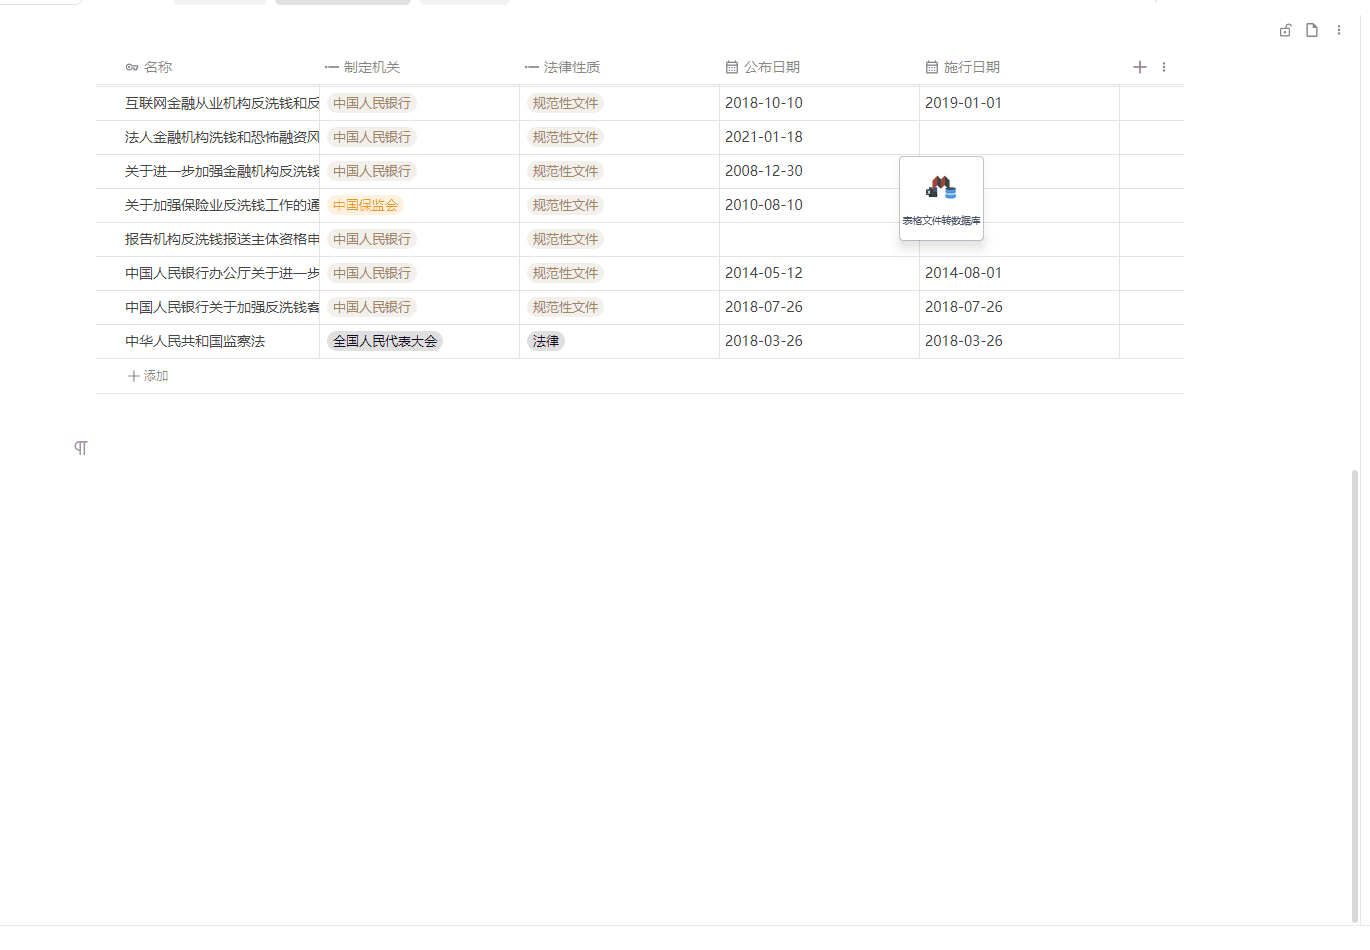The image size is (1370, 950).
Task: Click 中国人民银行 tag in the 互联网金融 row
Action: [372, 103]
